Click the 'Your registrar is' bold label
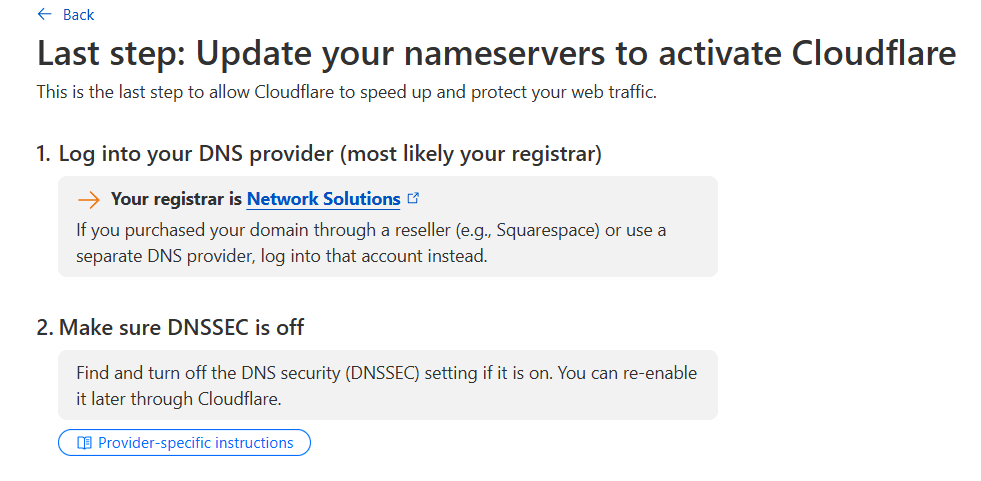The height and width of the screenshot is (481, 981). click(176, 199)
